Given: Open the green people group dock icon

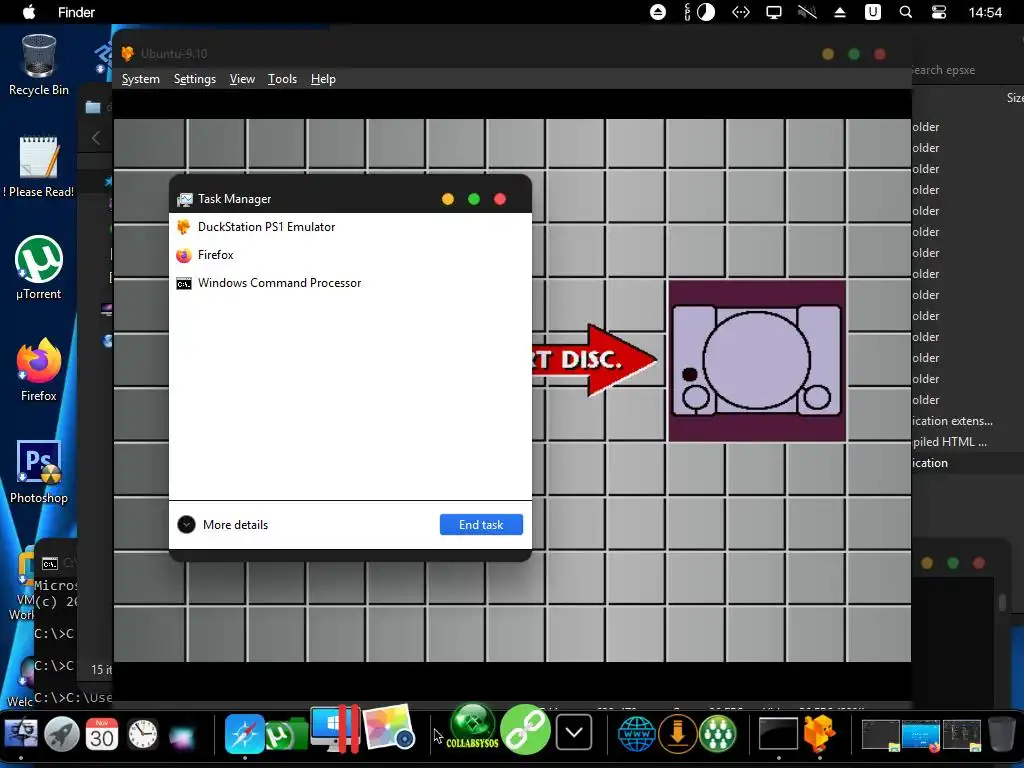Looking at the screenshot, I should pos(718,734).
